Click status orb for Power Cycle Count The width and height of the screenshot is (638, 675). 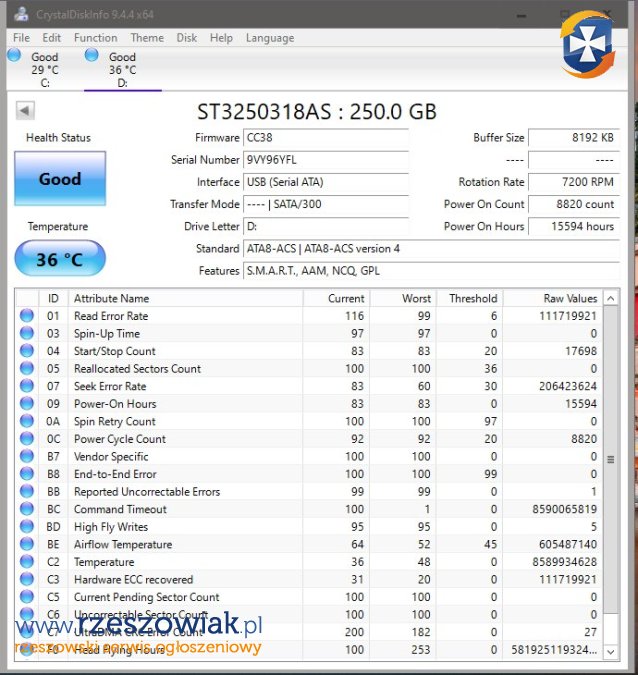[27, 439]
